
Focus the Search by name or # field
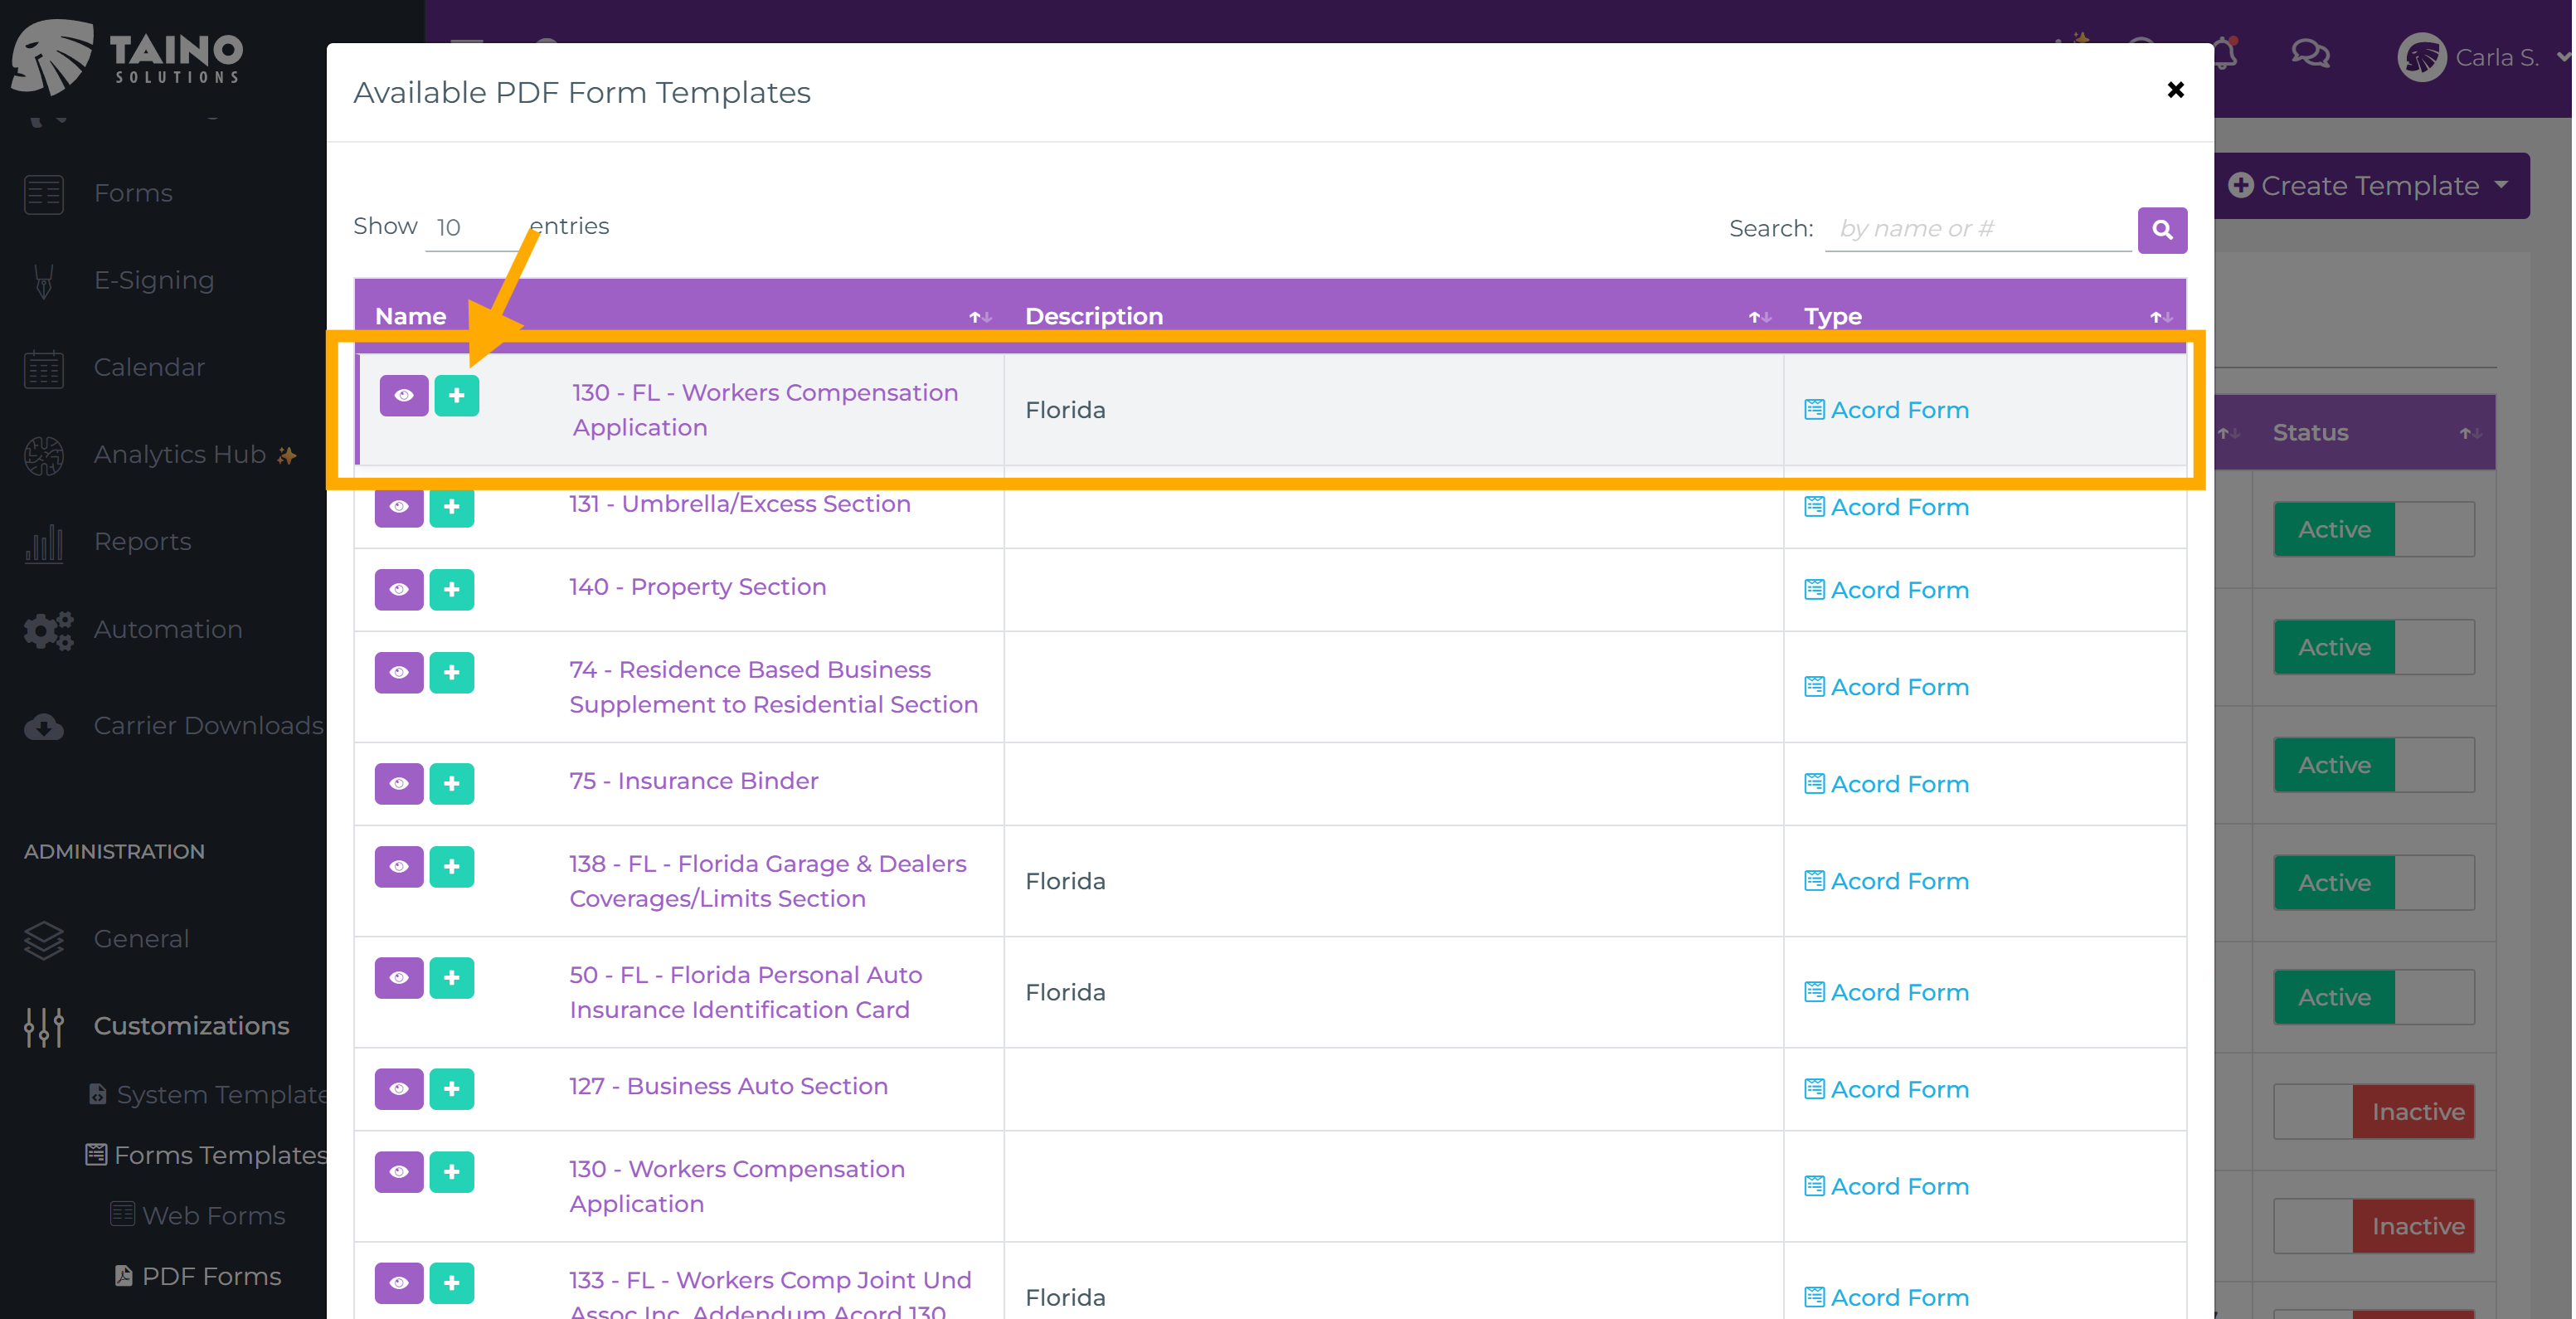tap(1976, 229)
